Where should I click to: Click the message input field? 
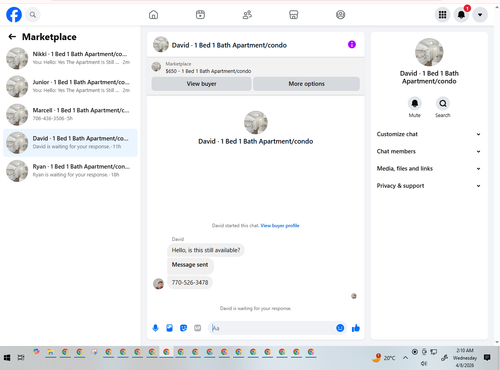[x=272, y=328]
